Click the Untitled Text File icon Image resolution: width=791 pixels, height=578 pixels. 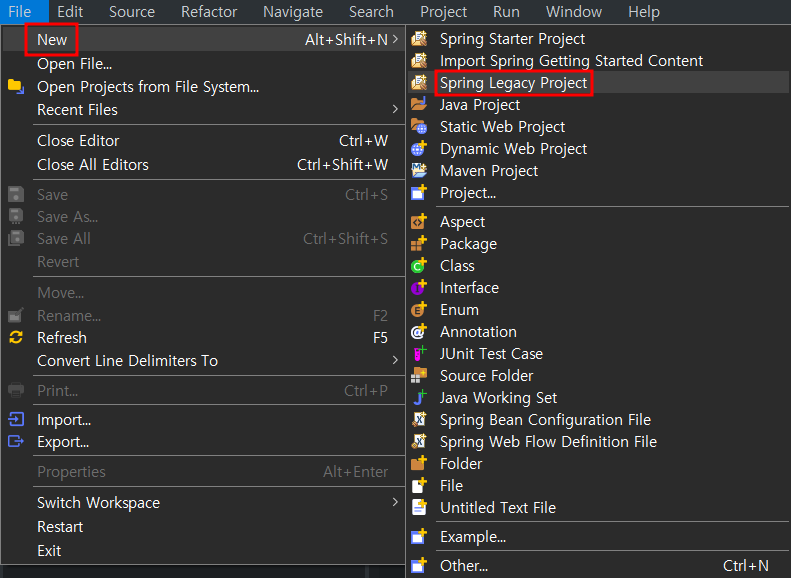[x=419, y=507]
